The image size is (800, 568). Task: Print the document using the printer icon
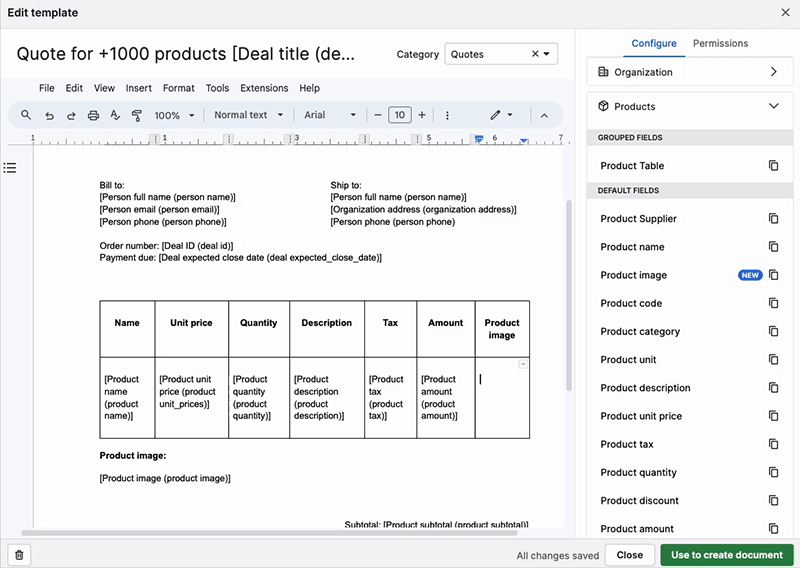(x=93, y=115)
